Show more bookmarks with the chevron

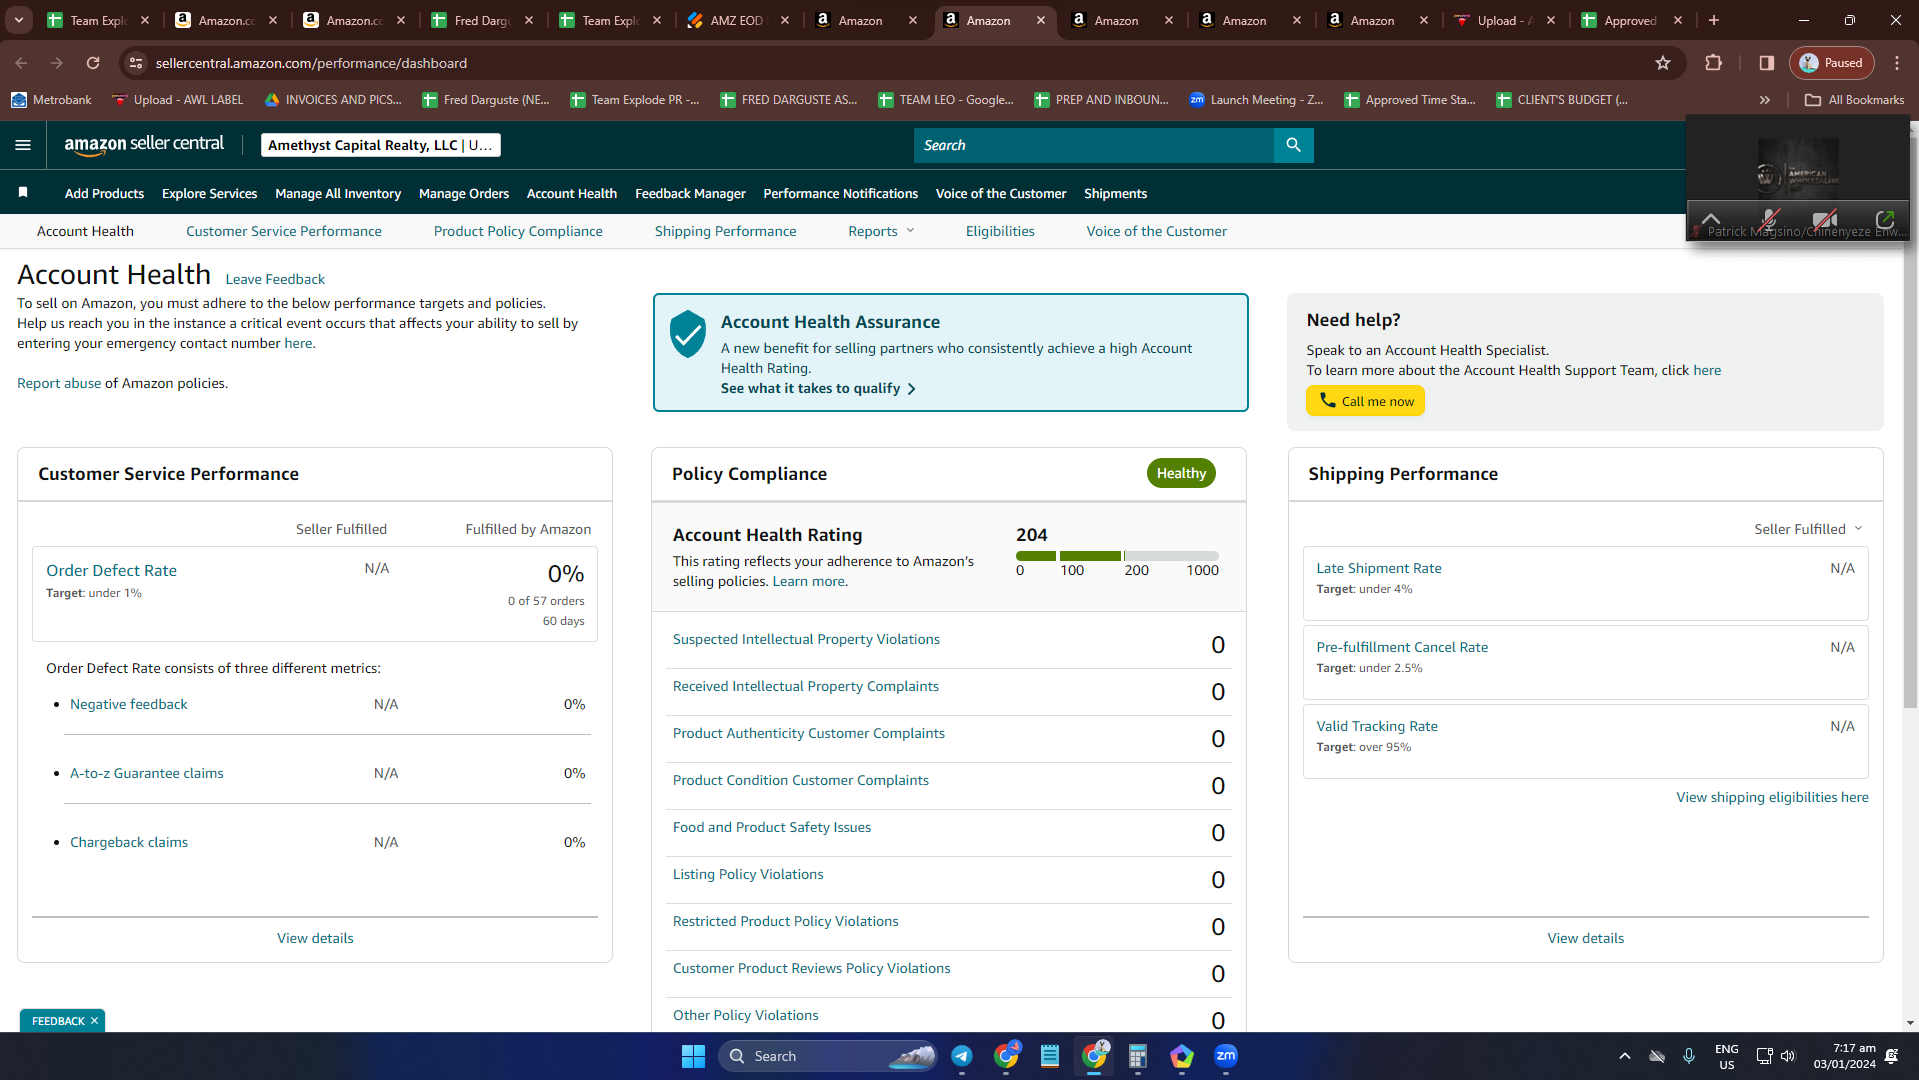[1765, 100]
